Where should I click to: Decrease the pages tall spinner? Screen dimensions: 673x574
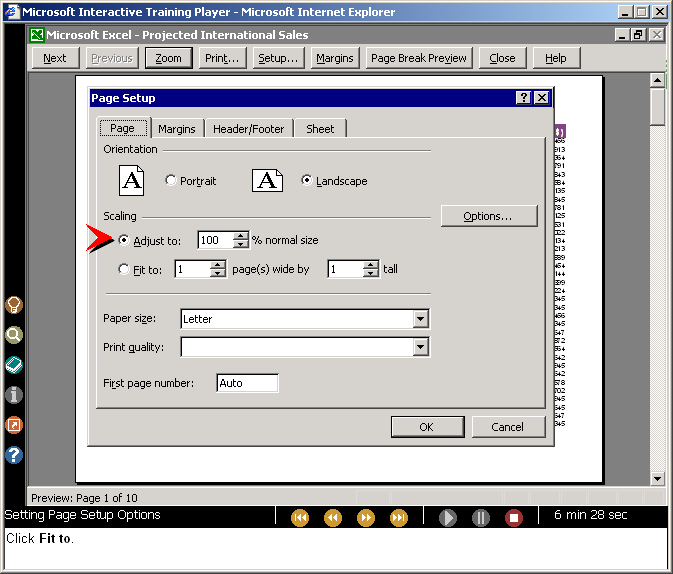point(370,273)
